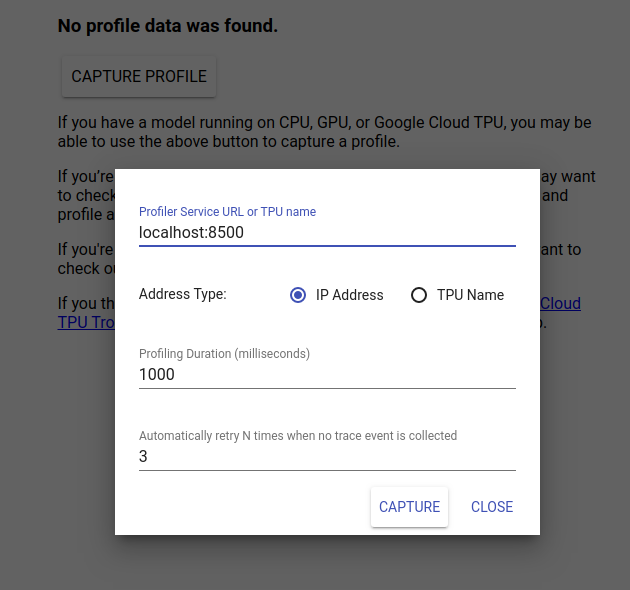Open the Cloud TPU troubleshooting link
Viewport: 630px width, 590px height.
point(560,303)
